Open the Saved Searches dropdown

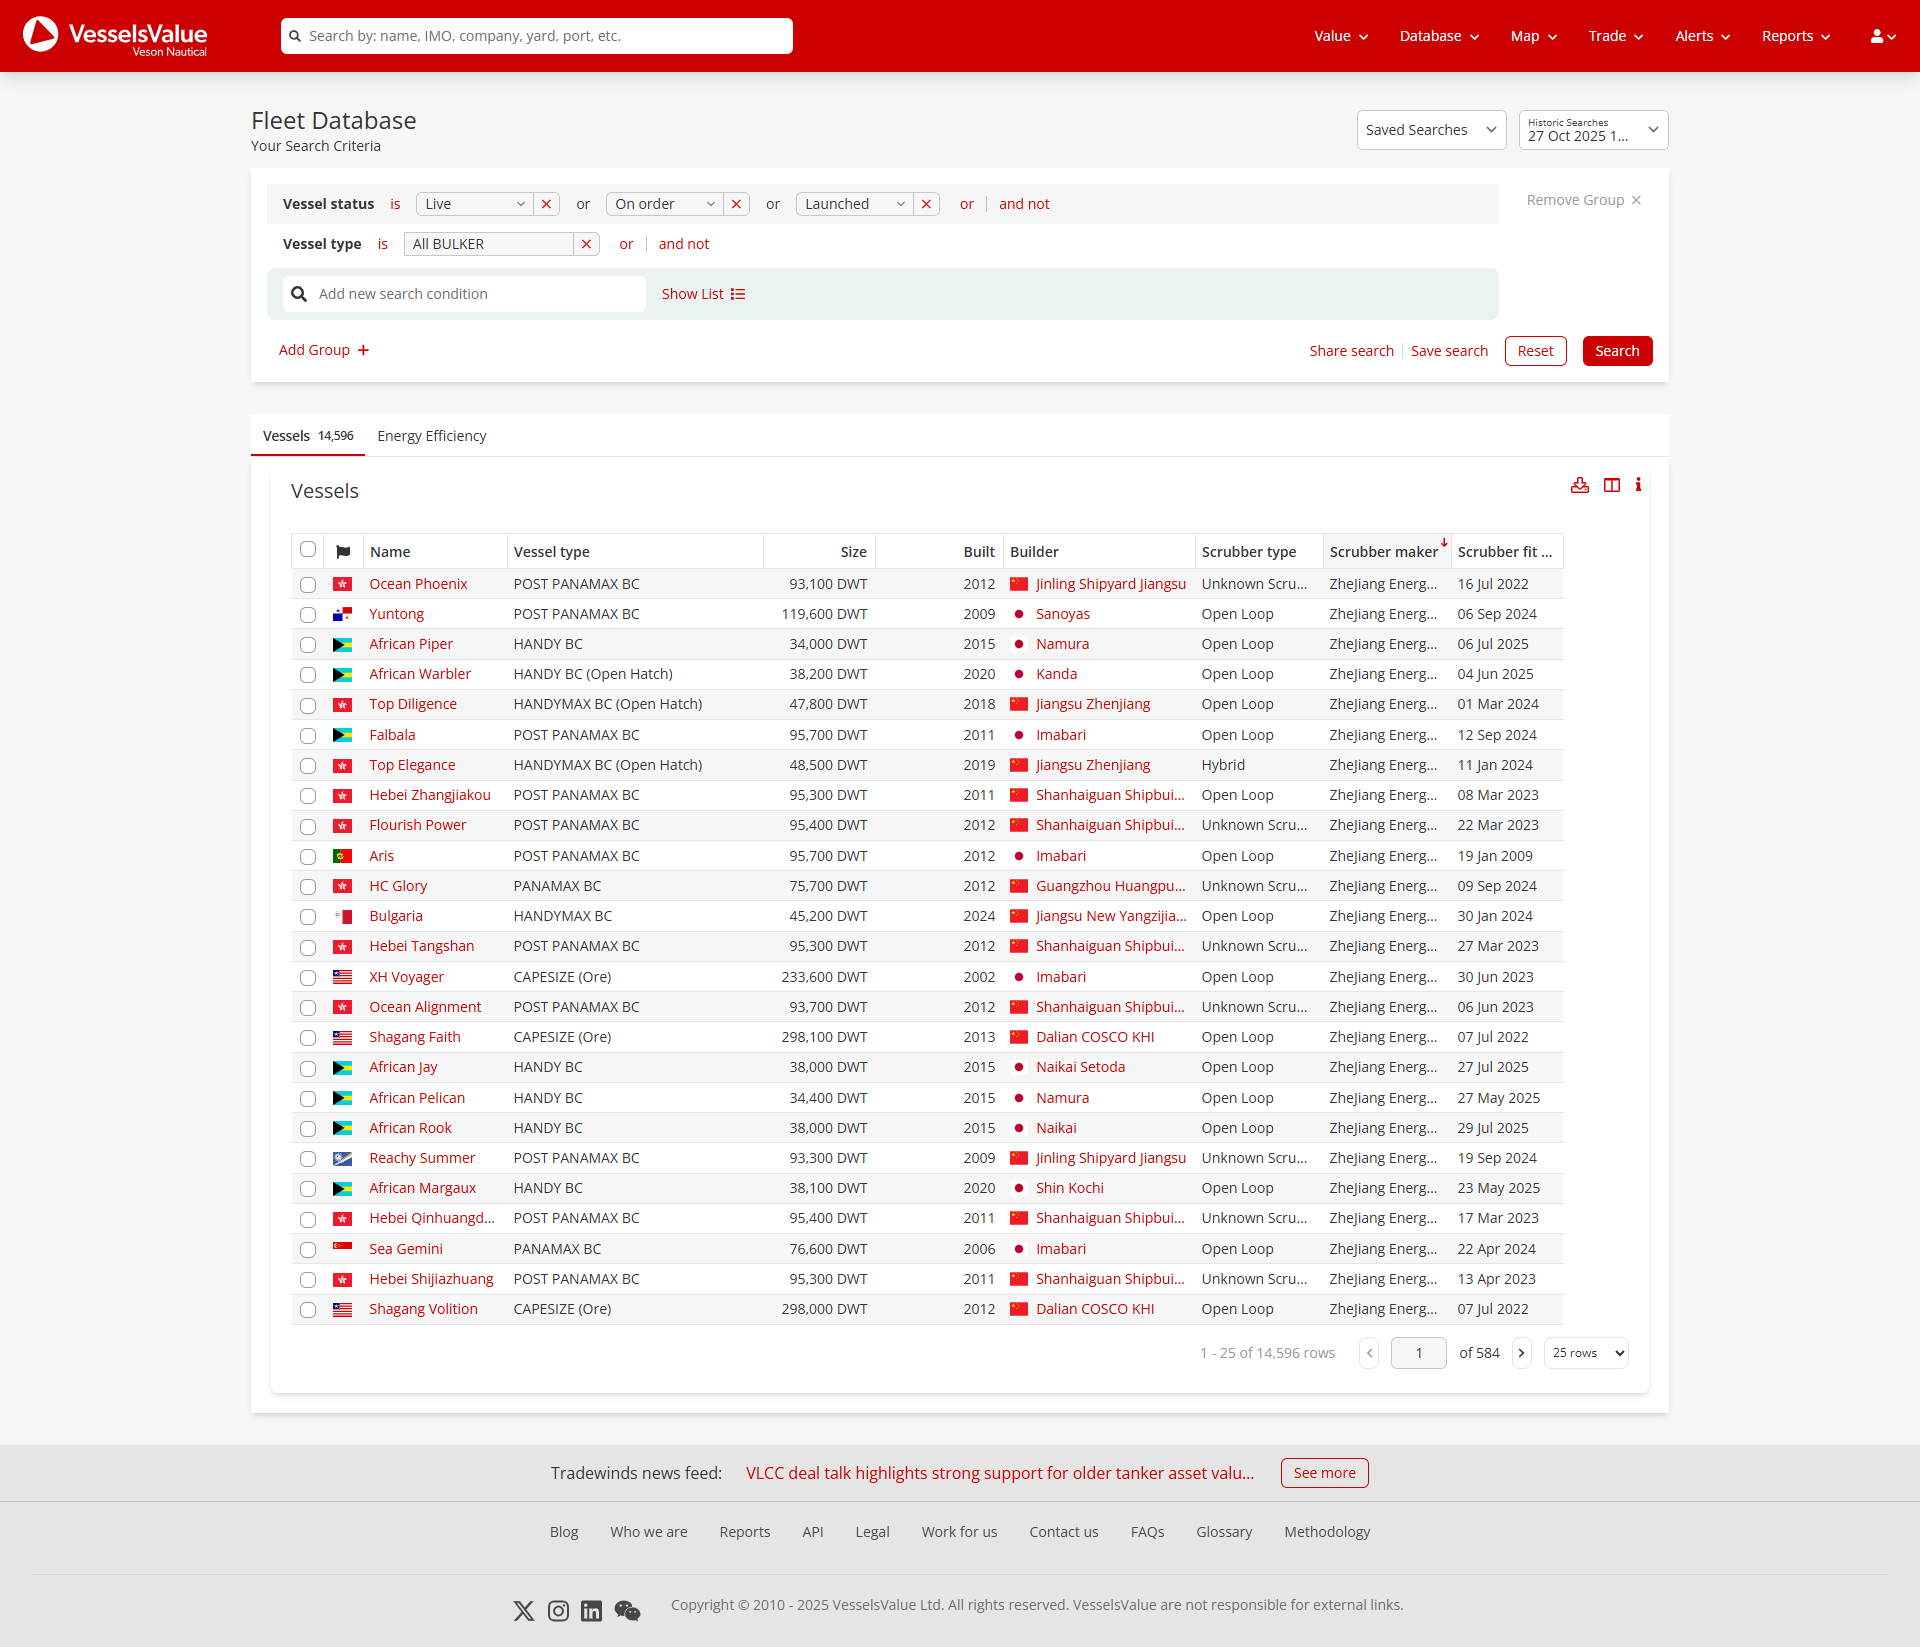click(x=1431, y=129)
